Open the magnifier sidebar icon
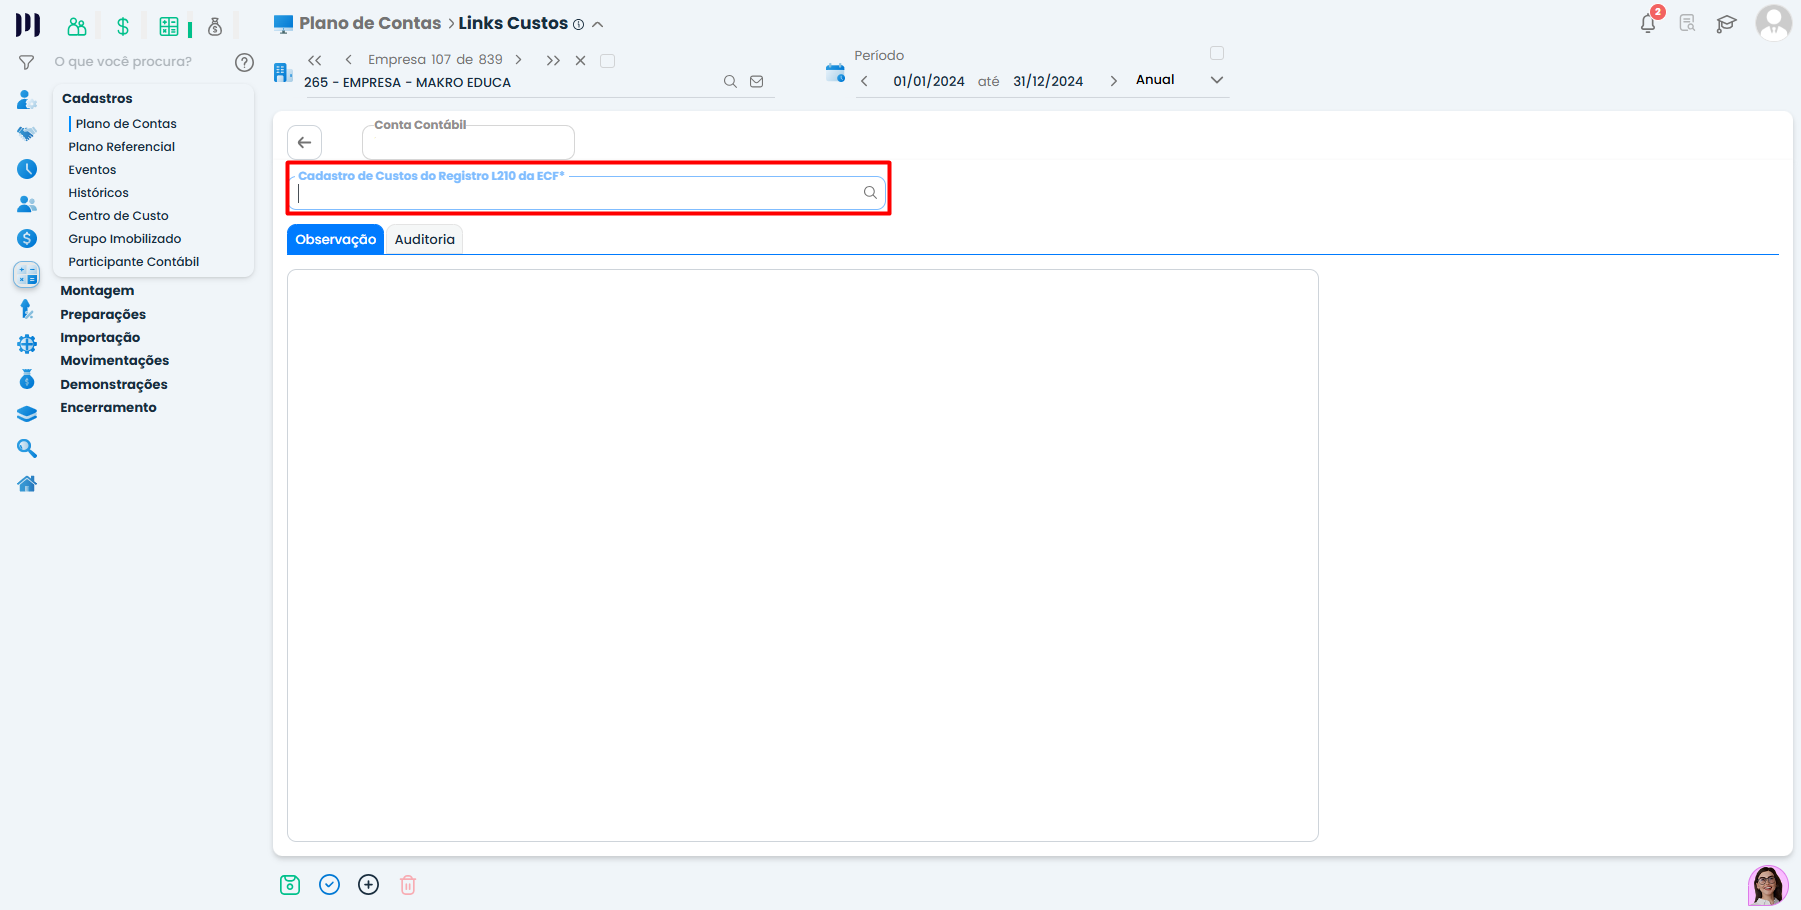Viewport: 1801px width, 910px height. pos(27,449)
